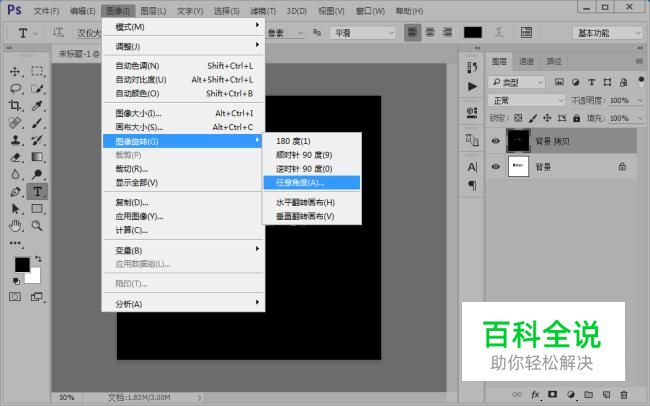The height and width of the screenshot is (406, 650).
Task: Select the Healing Brush tool
Action: [15, 123]
